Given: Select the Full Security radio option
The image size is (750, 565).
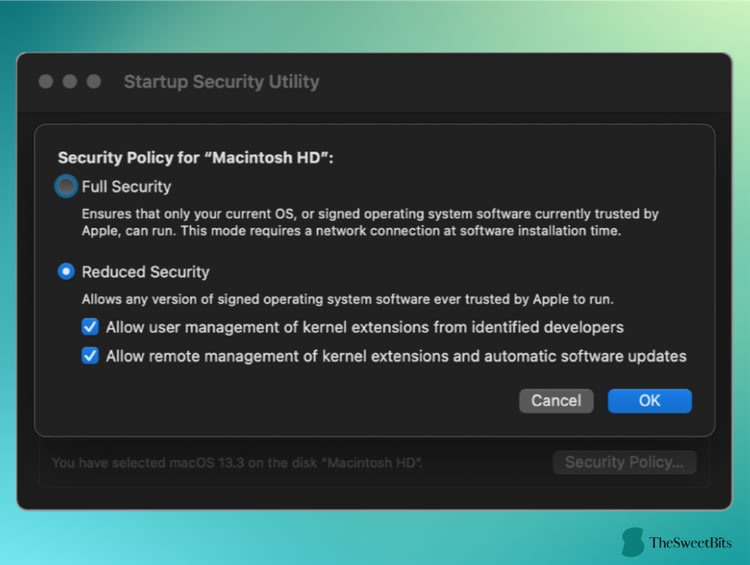Looking at the screenshot, I should click(x=66, y=187).
